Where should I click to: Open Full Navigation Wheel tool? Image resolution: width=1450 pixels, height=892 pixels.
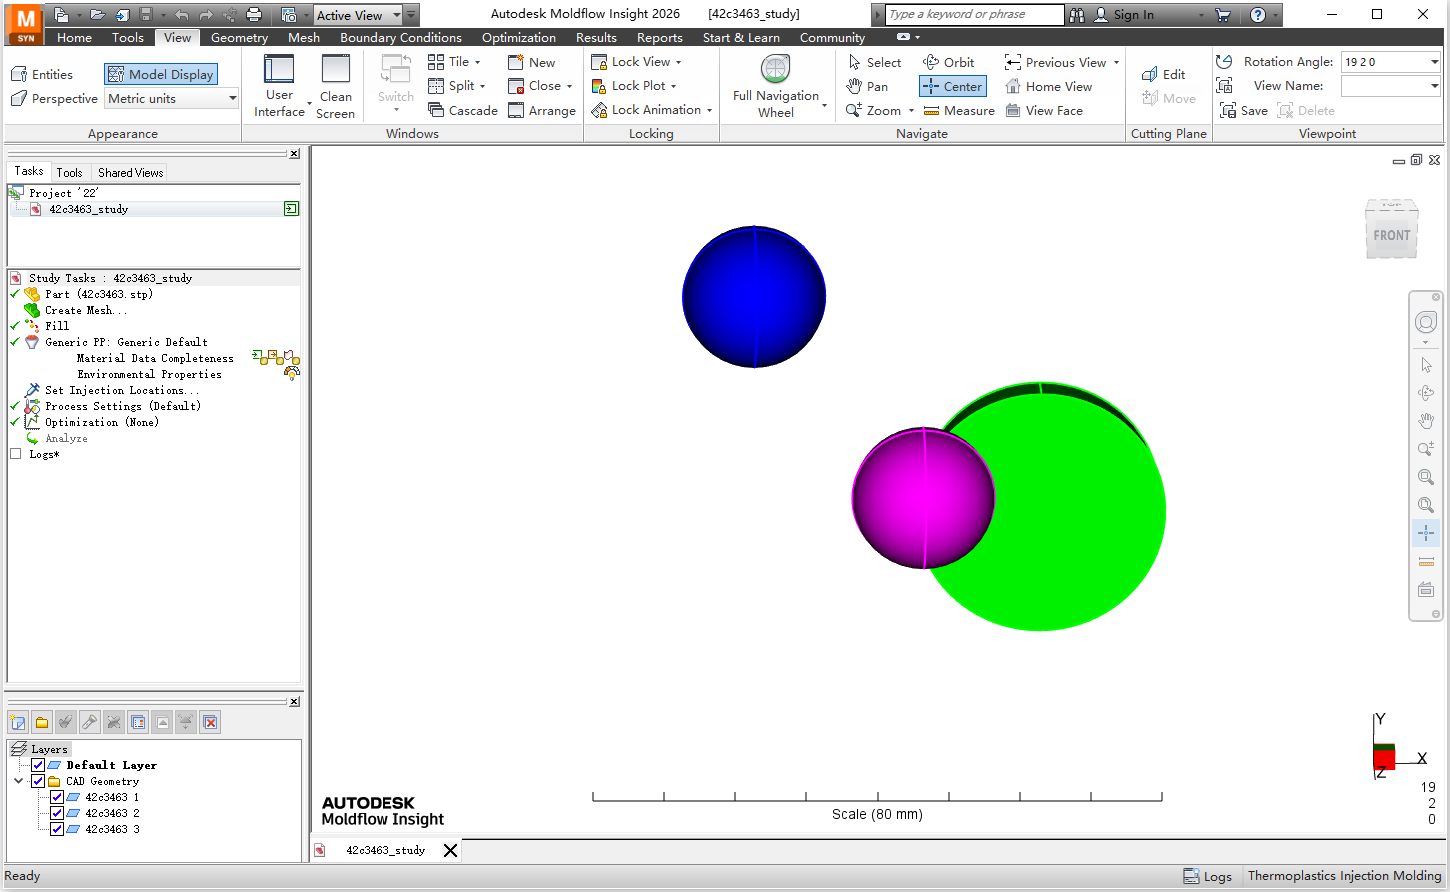click(x=776, y=86)
